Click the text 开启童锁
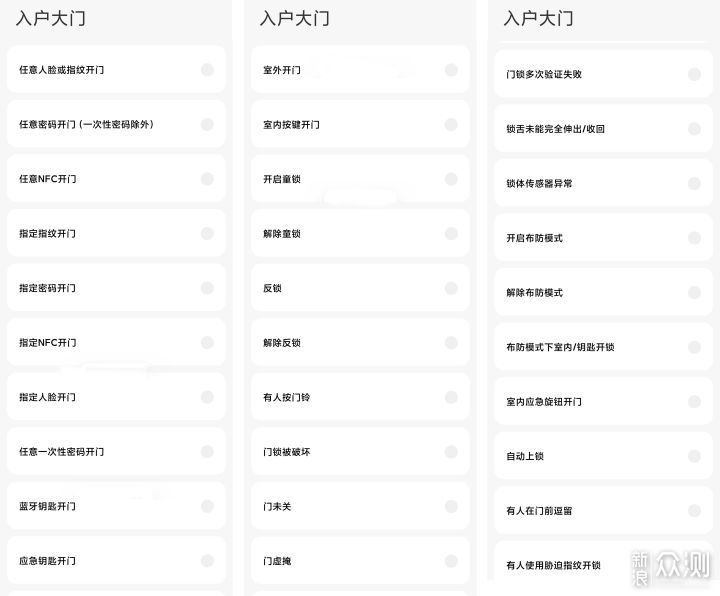Screen dimensions: 720x596 [282, 179]
